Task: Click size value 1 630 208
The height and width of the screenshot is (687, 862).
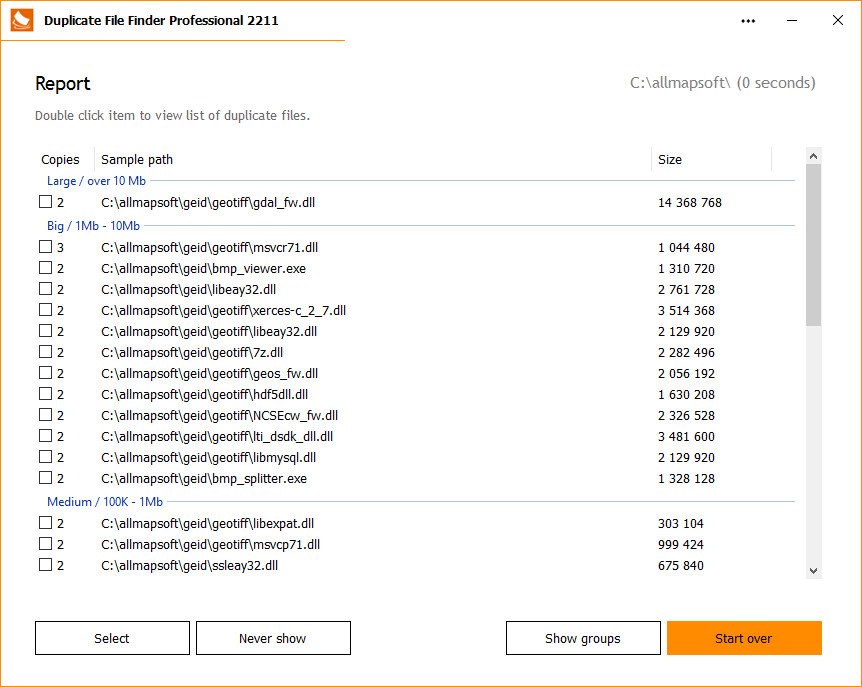Action: pyautogui.click(x=687, y=394)
